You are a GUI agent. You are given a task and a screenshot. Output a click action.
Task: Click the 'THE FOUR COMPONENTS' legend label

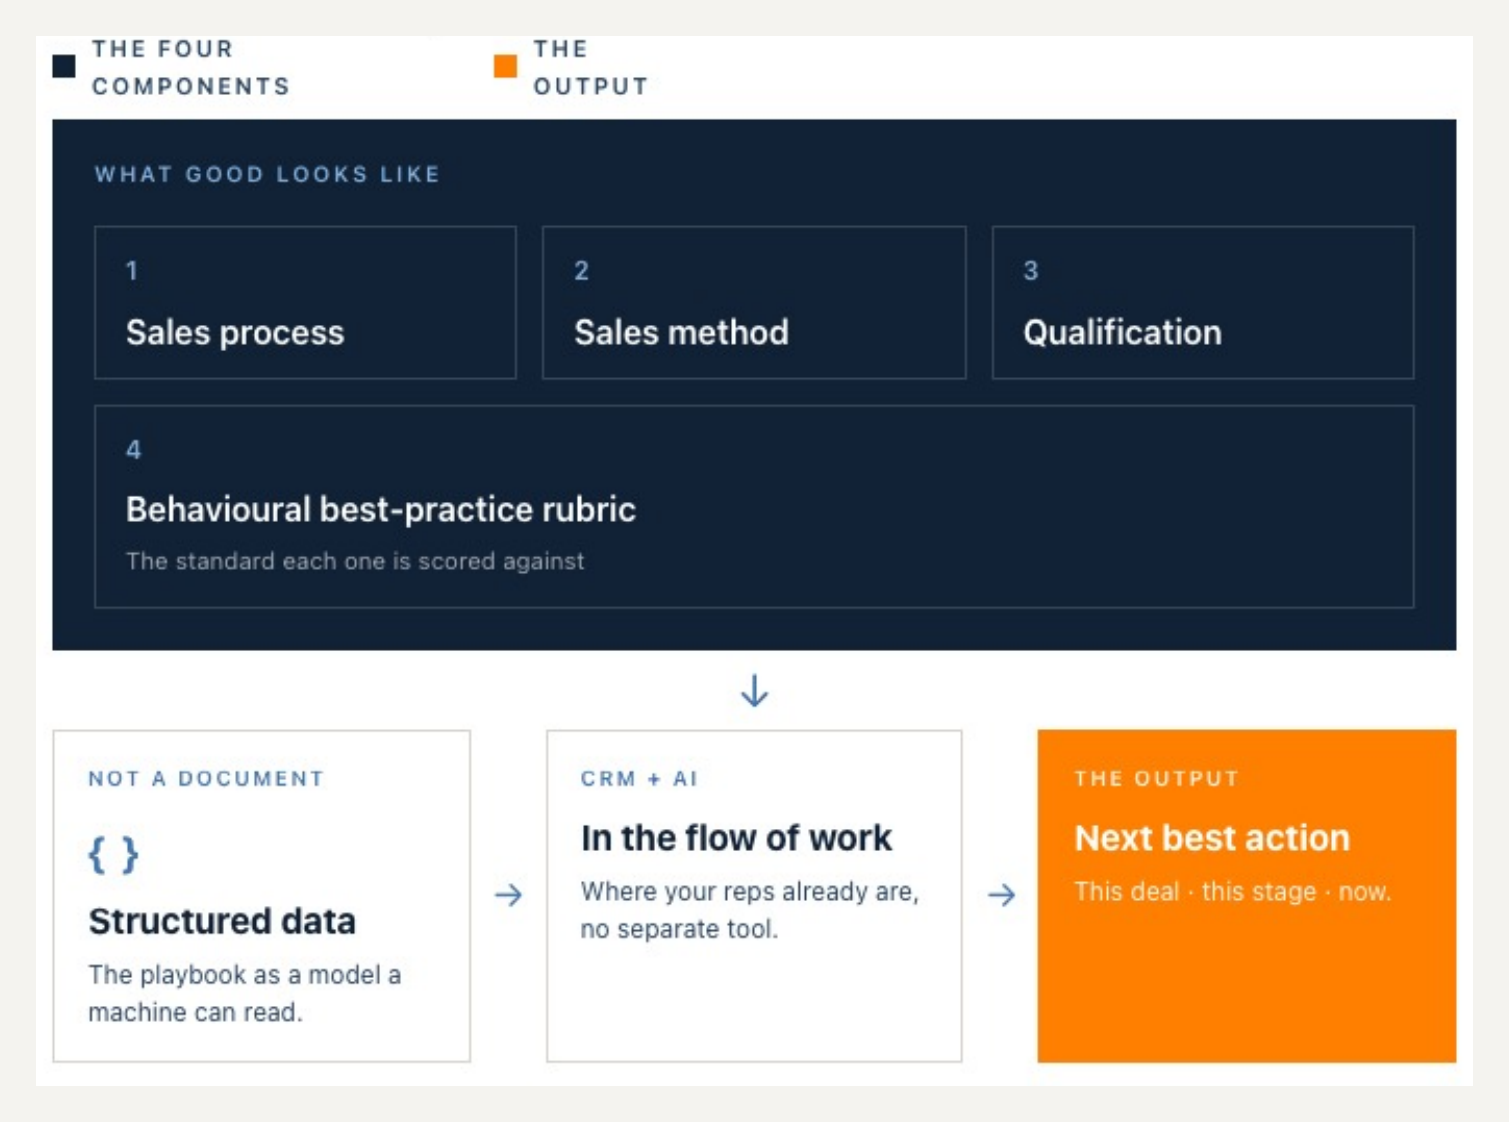pos(191,67)
